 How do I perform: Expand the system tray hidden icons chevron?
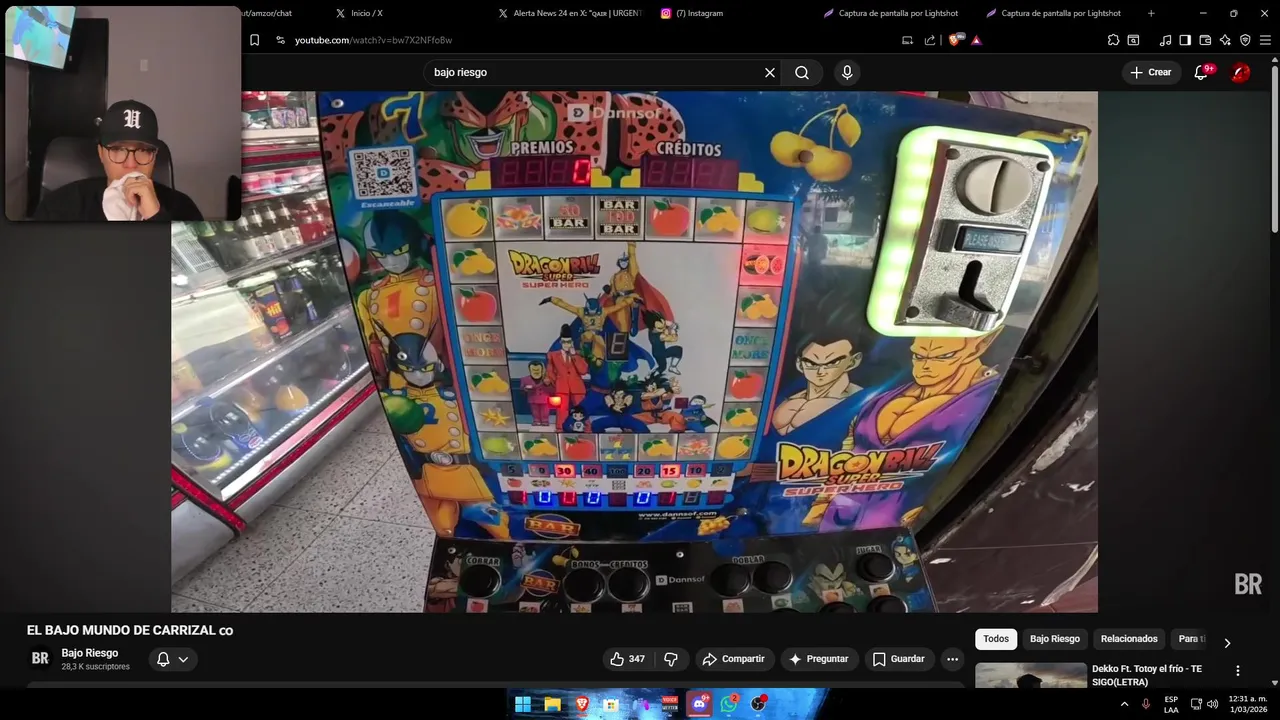point(1124,704)
